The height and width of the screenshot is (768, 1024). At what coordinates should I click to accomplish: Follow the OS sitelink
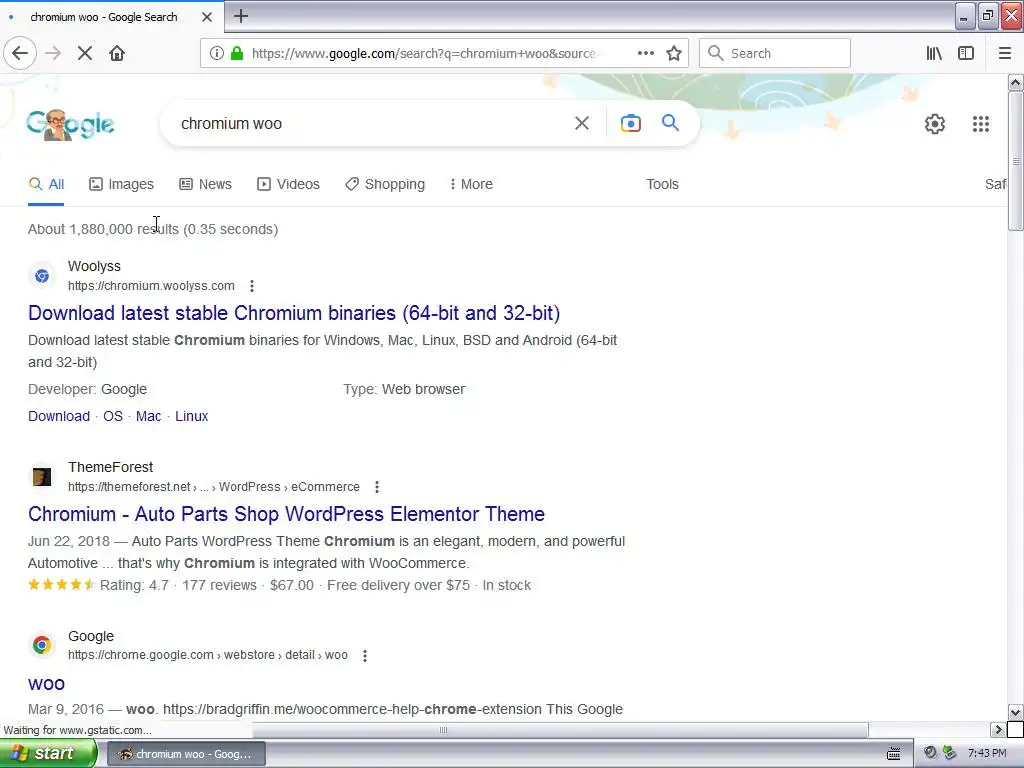point(113,416)
